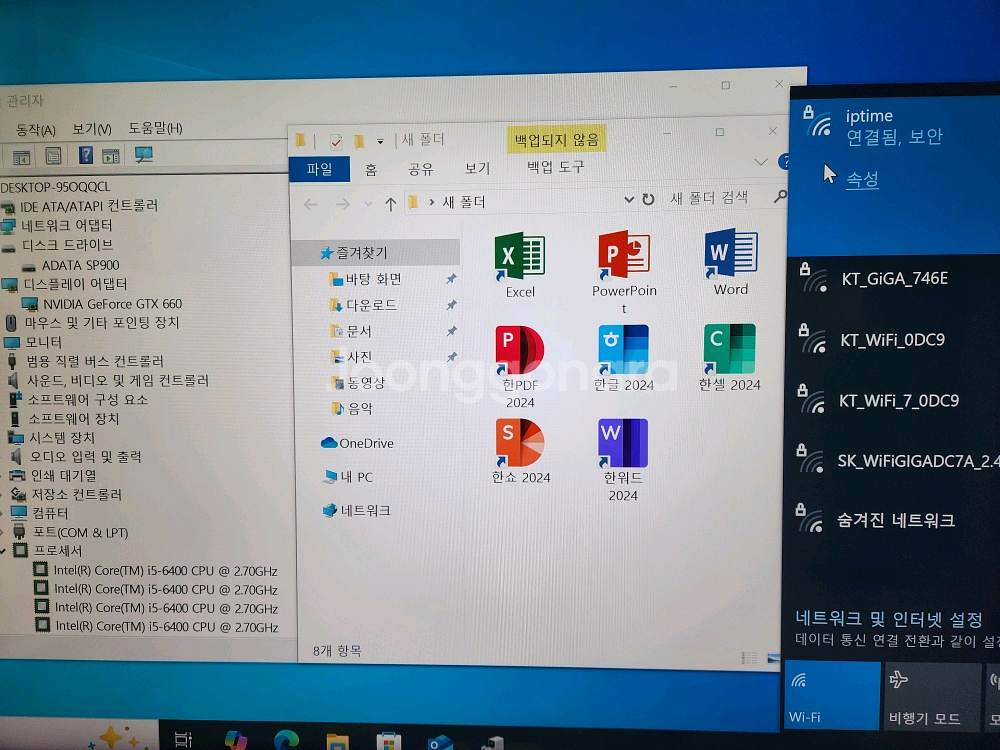Image resolution: width=1000 pixels, height=750 pixels.
Task: Open the Word shortcut icon
Action: click(730, 256)
